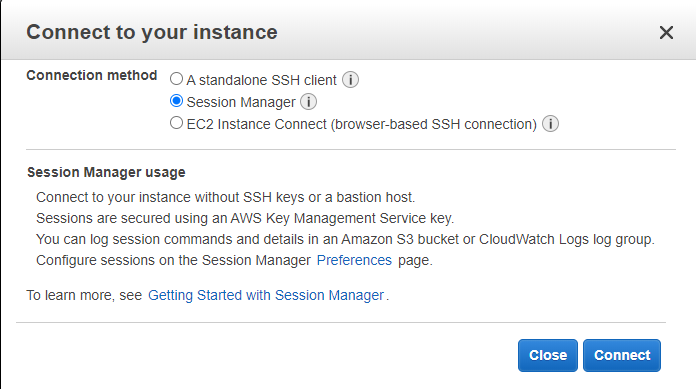Click the 'Connect to your instance' title
This screenshot has height=389, width=696.
tap(152, 32)
